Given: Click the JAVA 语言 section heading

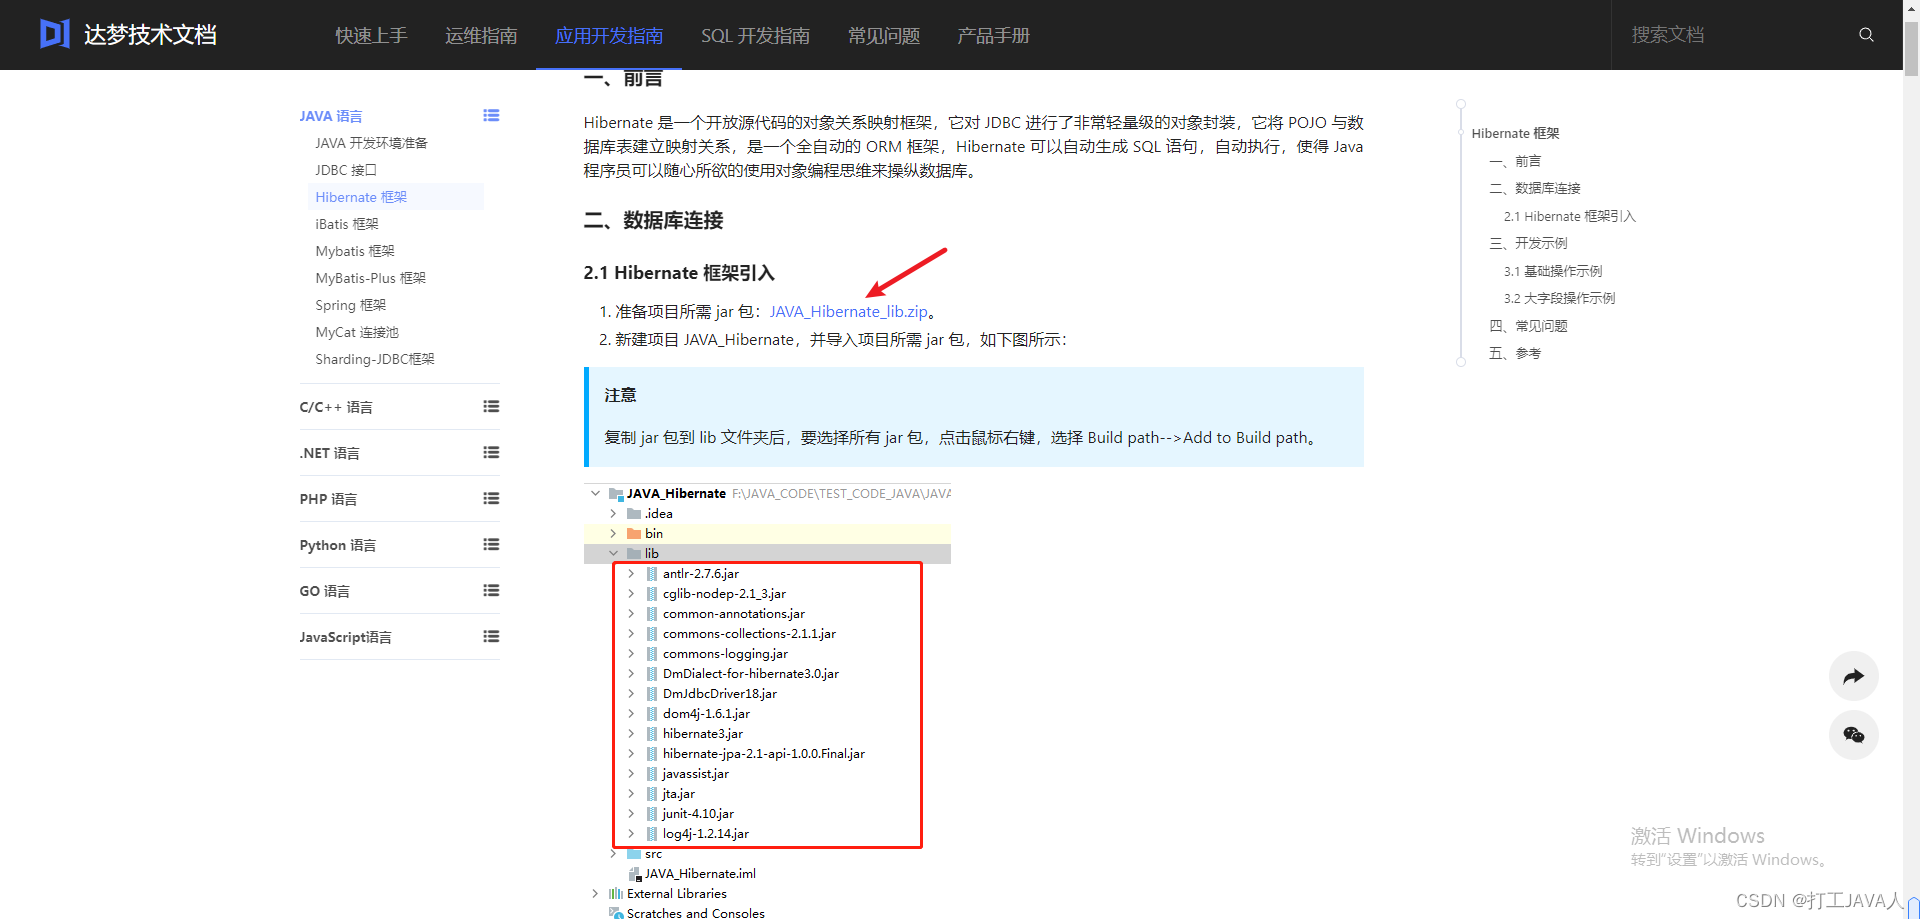Looking at the screenshot, I should tap(331, 116).
